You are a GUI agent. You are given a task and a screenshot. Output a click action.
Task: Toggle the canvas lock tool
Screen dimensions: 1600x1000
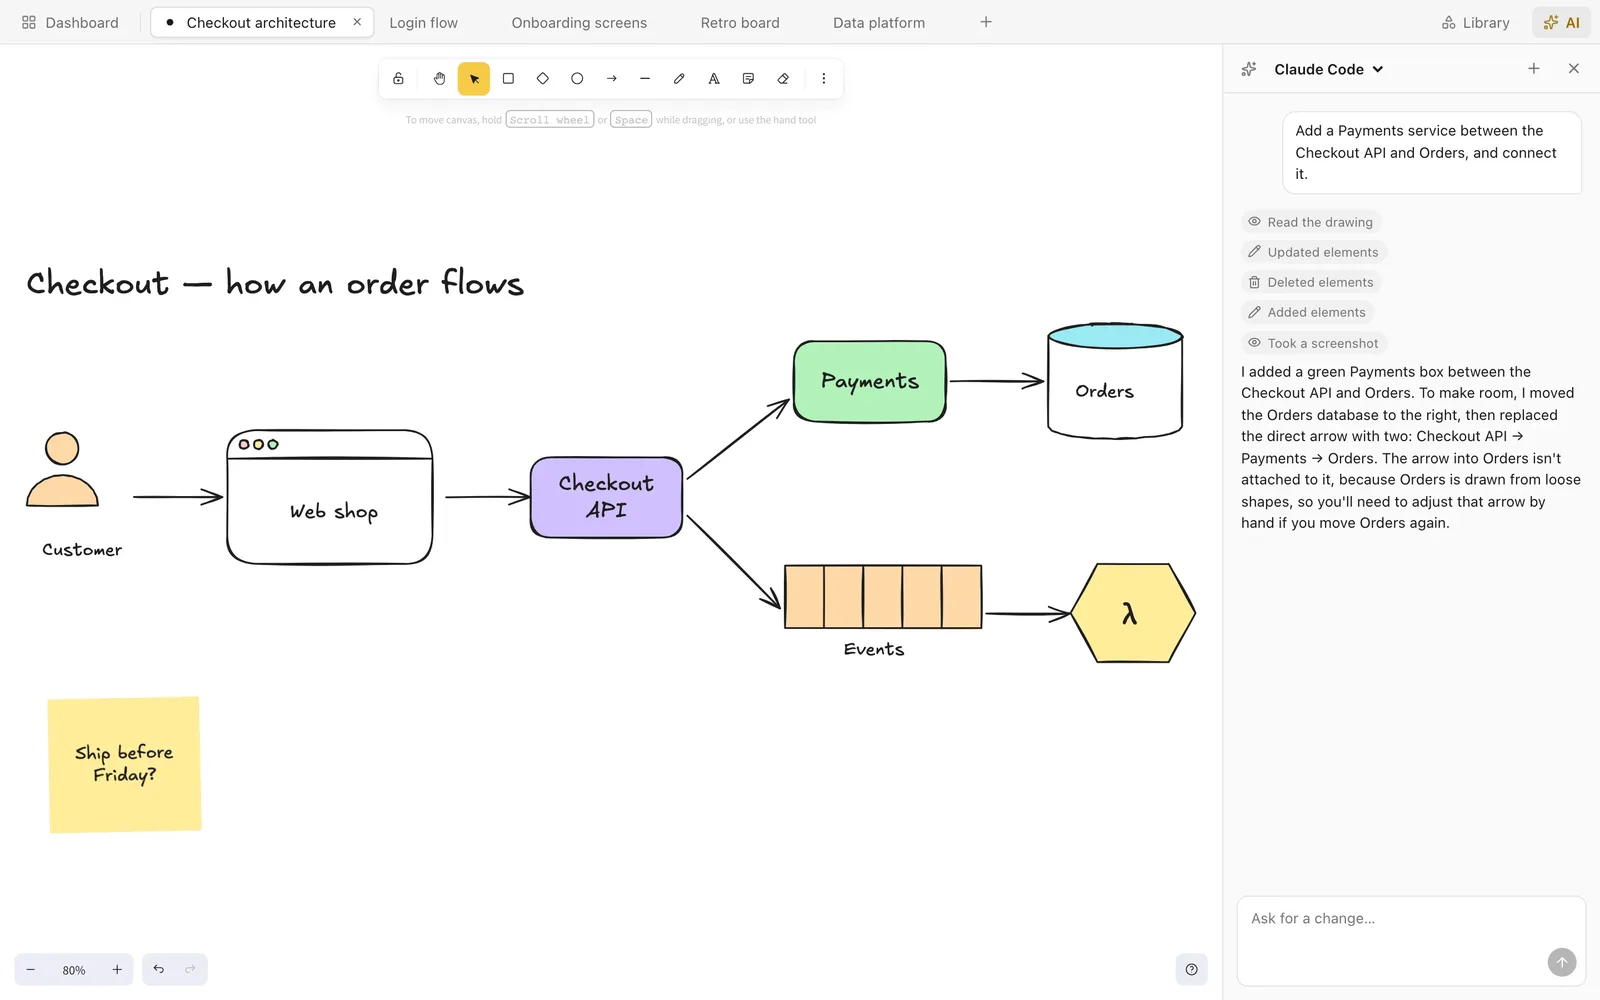(398, 79)
